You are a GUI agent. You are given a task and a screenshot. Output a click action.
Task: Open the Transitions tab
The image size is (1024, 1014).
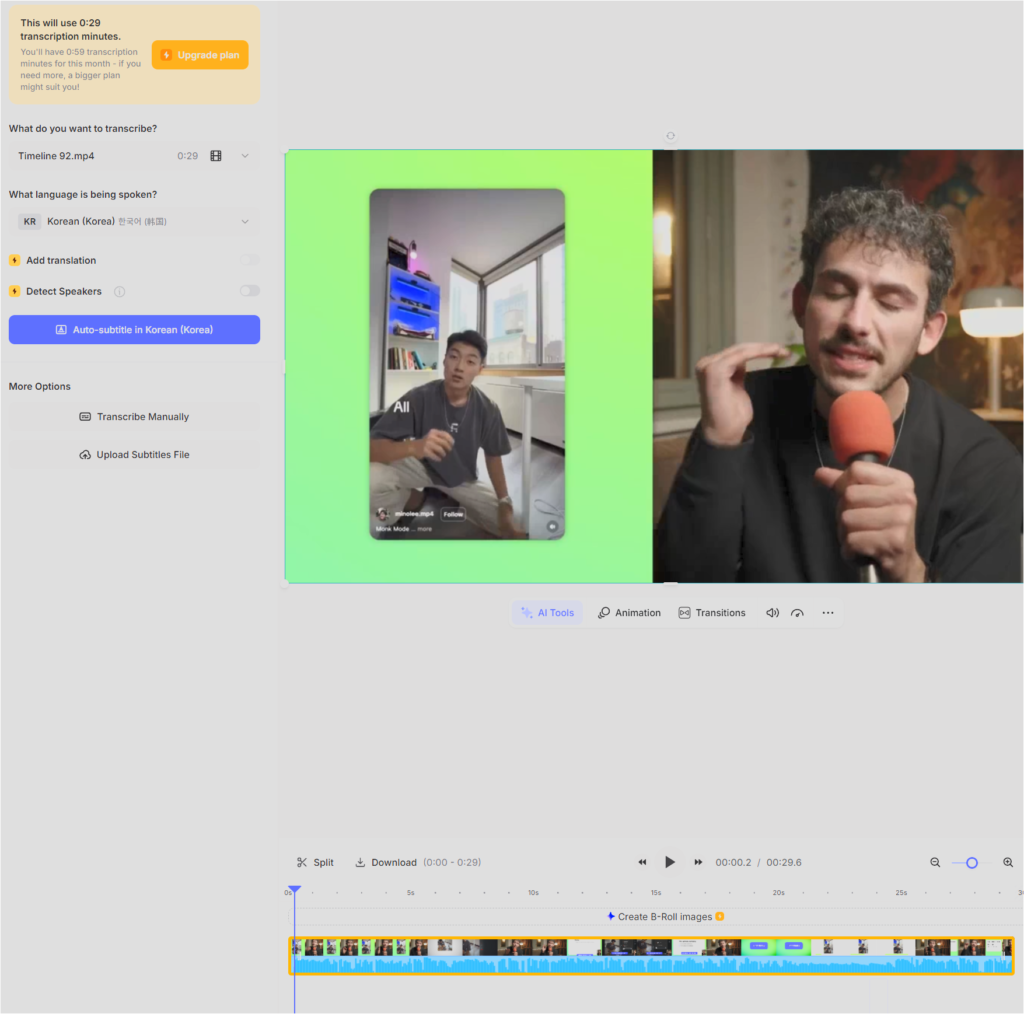point(712,613)
